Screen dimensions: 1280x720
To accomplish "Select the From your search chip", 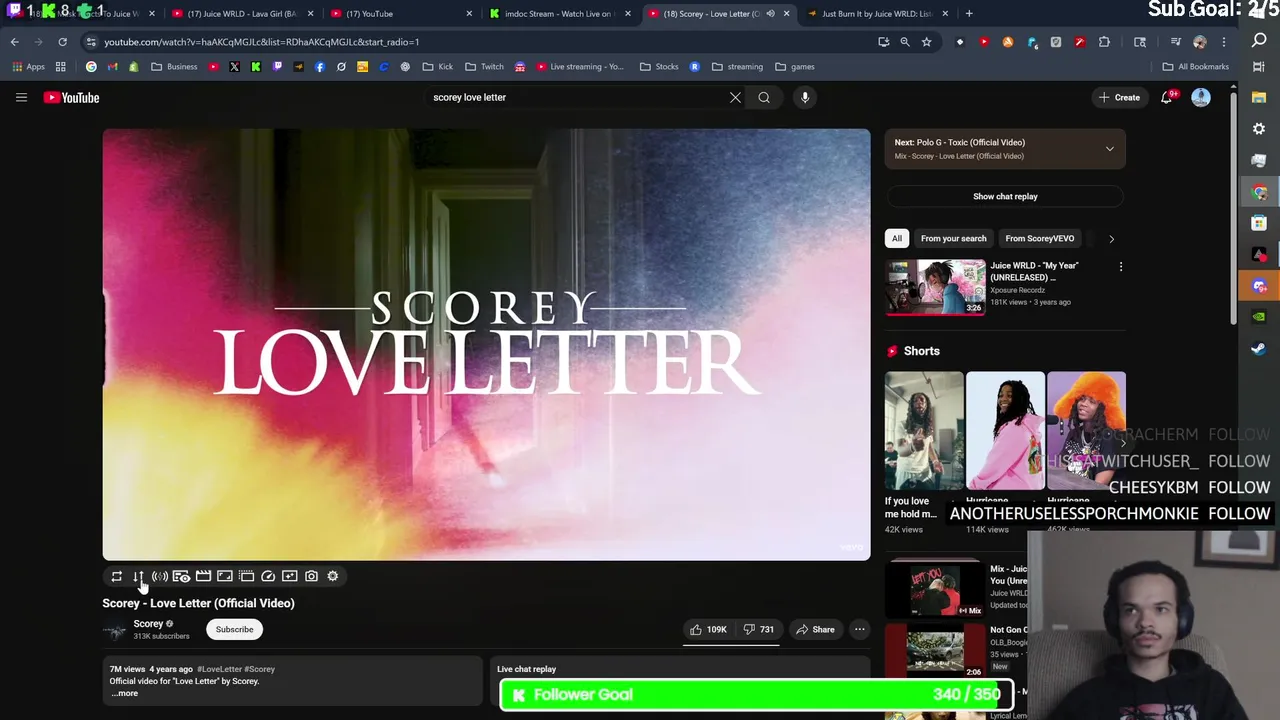I will click(953, 238).
